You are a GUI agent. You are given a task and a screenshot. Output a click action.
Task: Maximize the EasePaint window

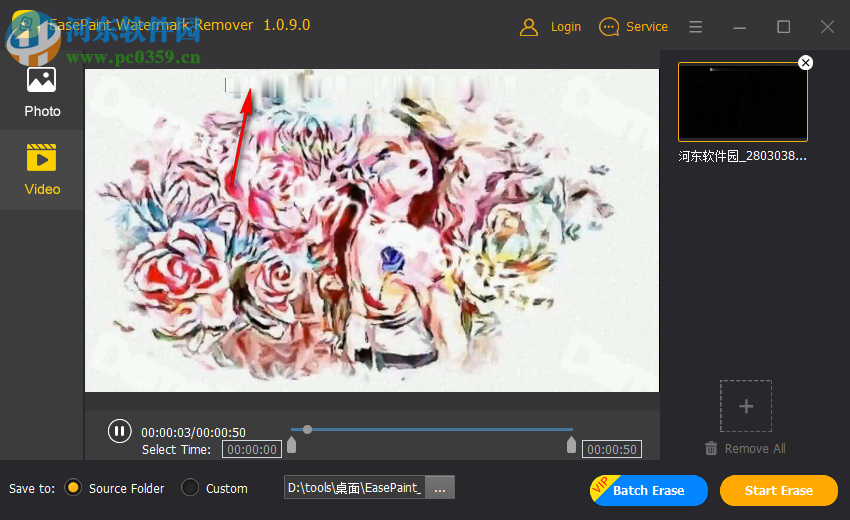783,27
